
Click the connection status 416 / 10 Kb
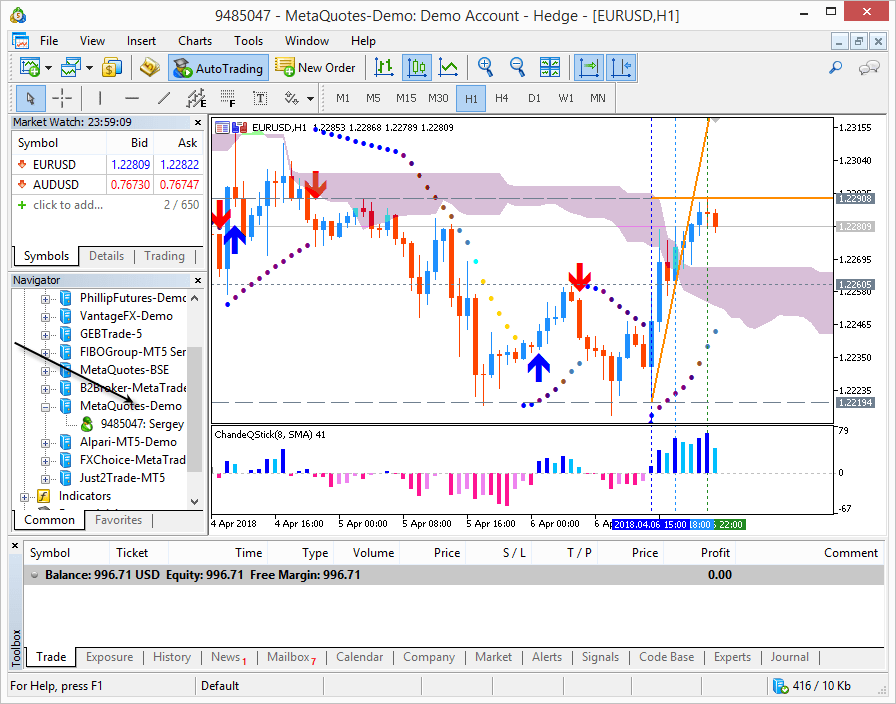click(811, 686)
